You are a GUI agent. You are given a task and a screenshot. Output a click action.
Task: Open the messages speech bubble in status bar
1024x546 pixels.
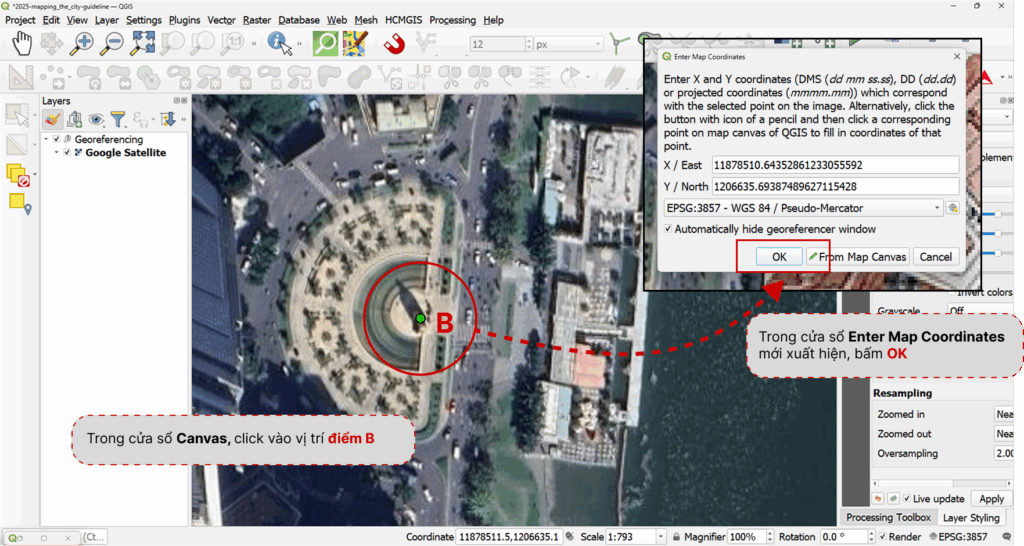pyautogui.click(x=1006, y=537)
